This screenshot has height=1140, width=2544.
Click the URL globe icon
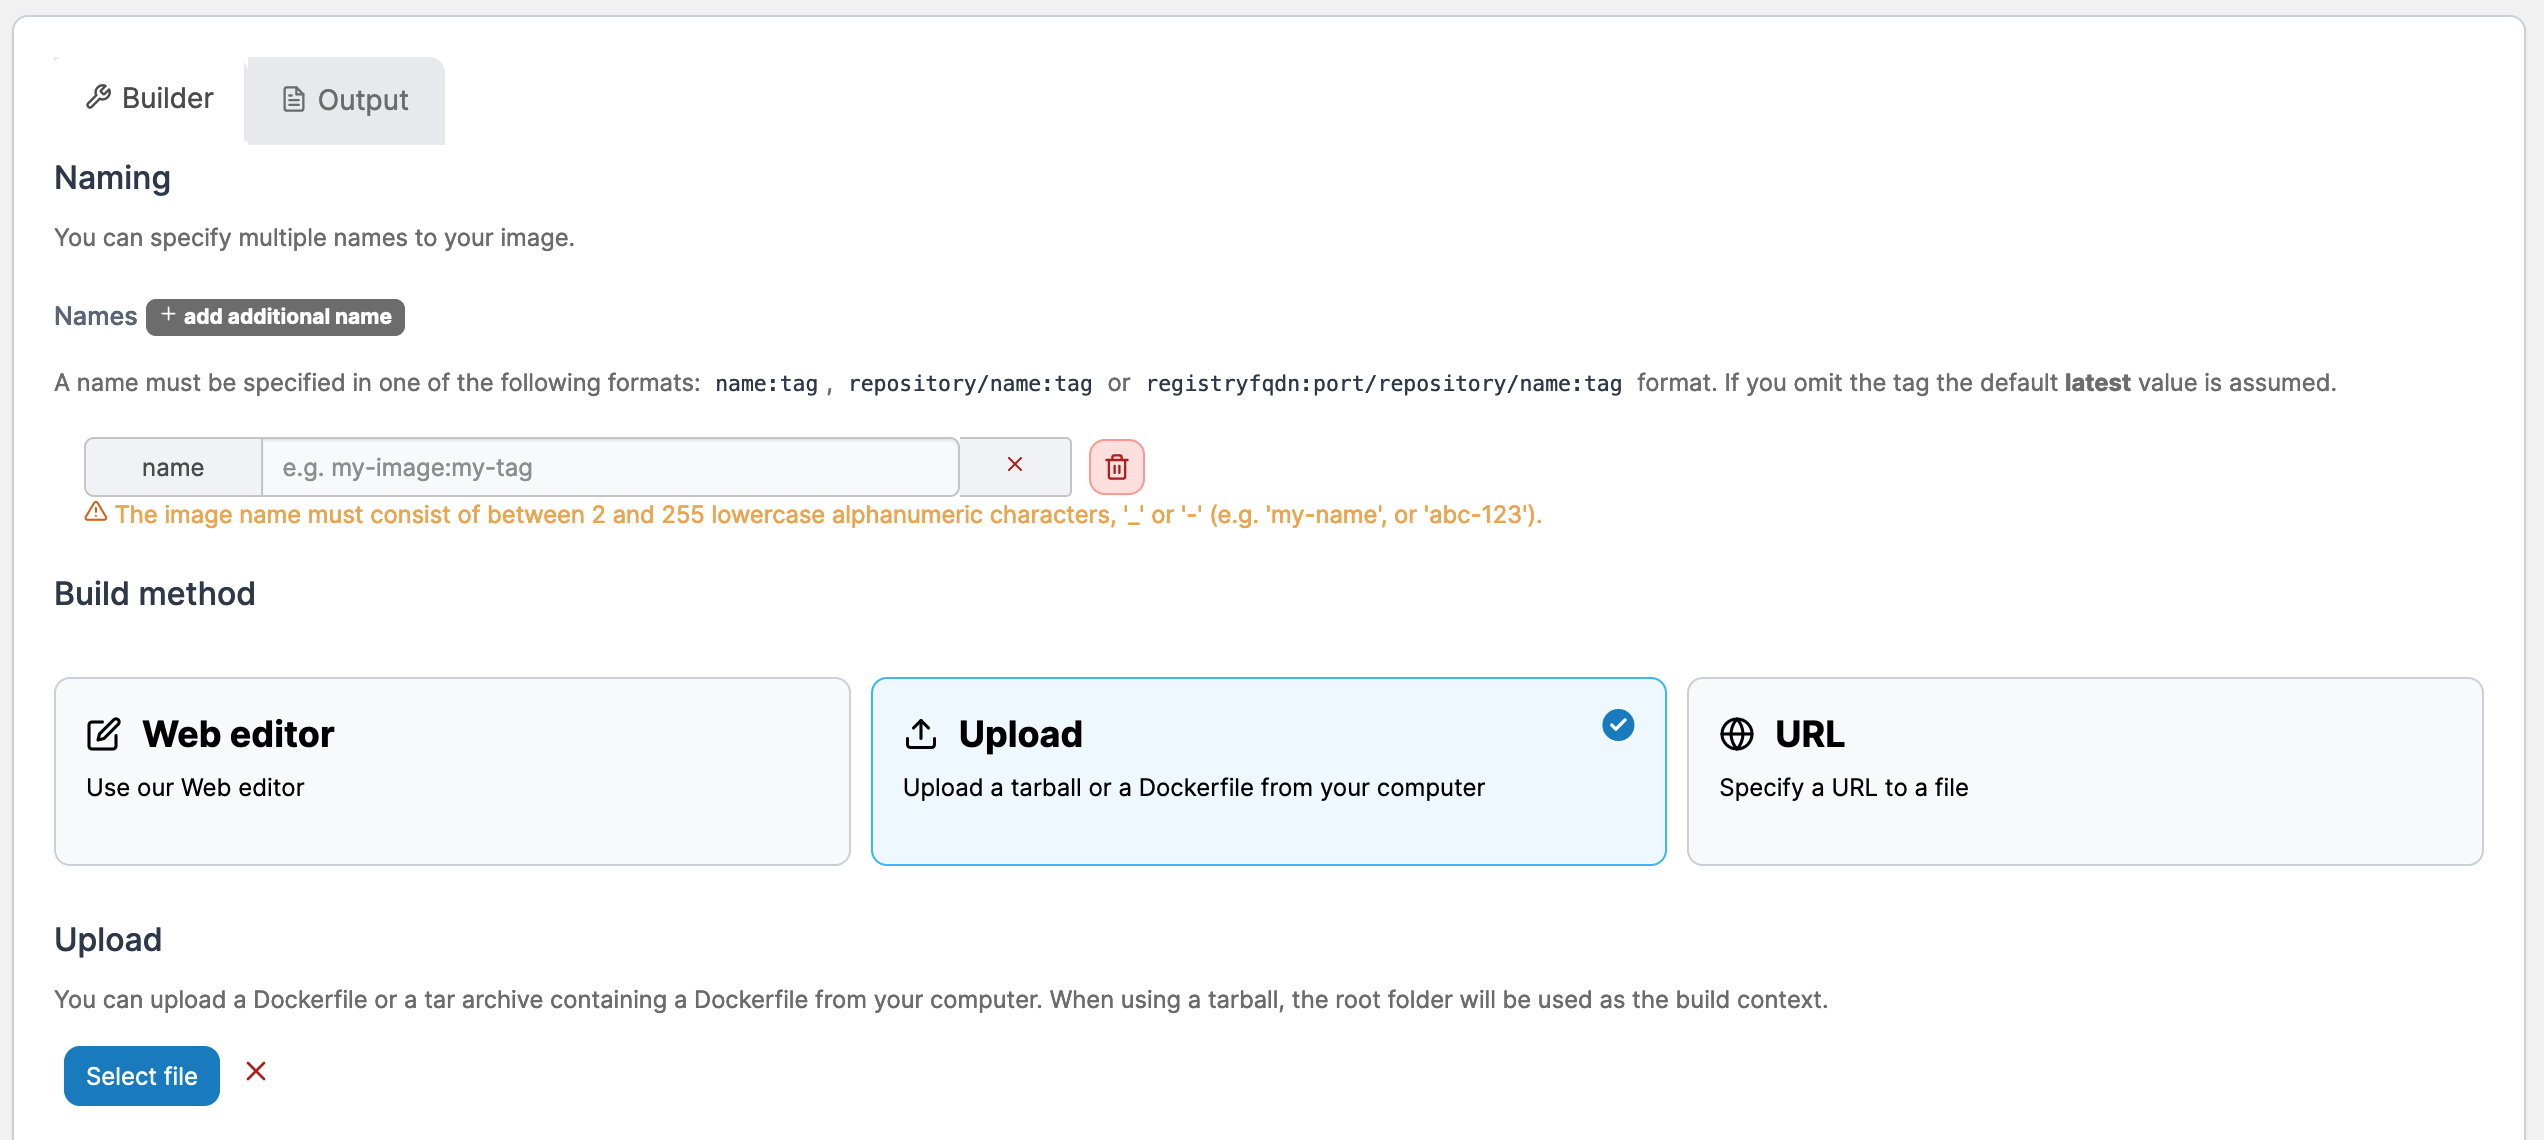point(1736,734)
